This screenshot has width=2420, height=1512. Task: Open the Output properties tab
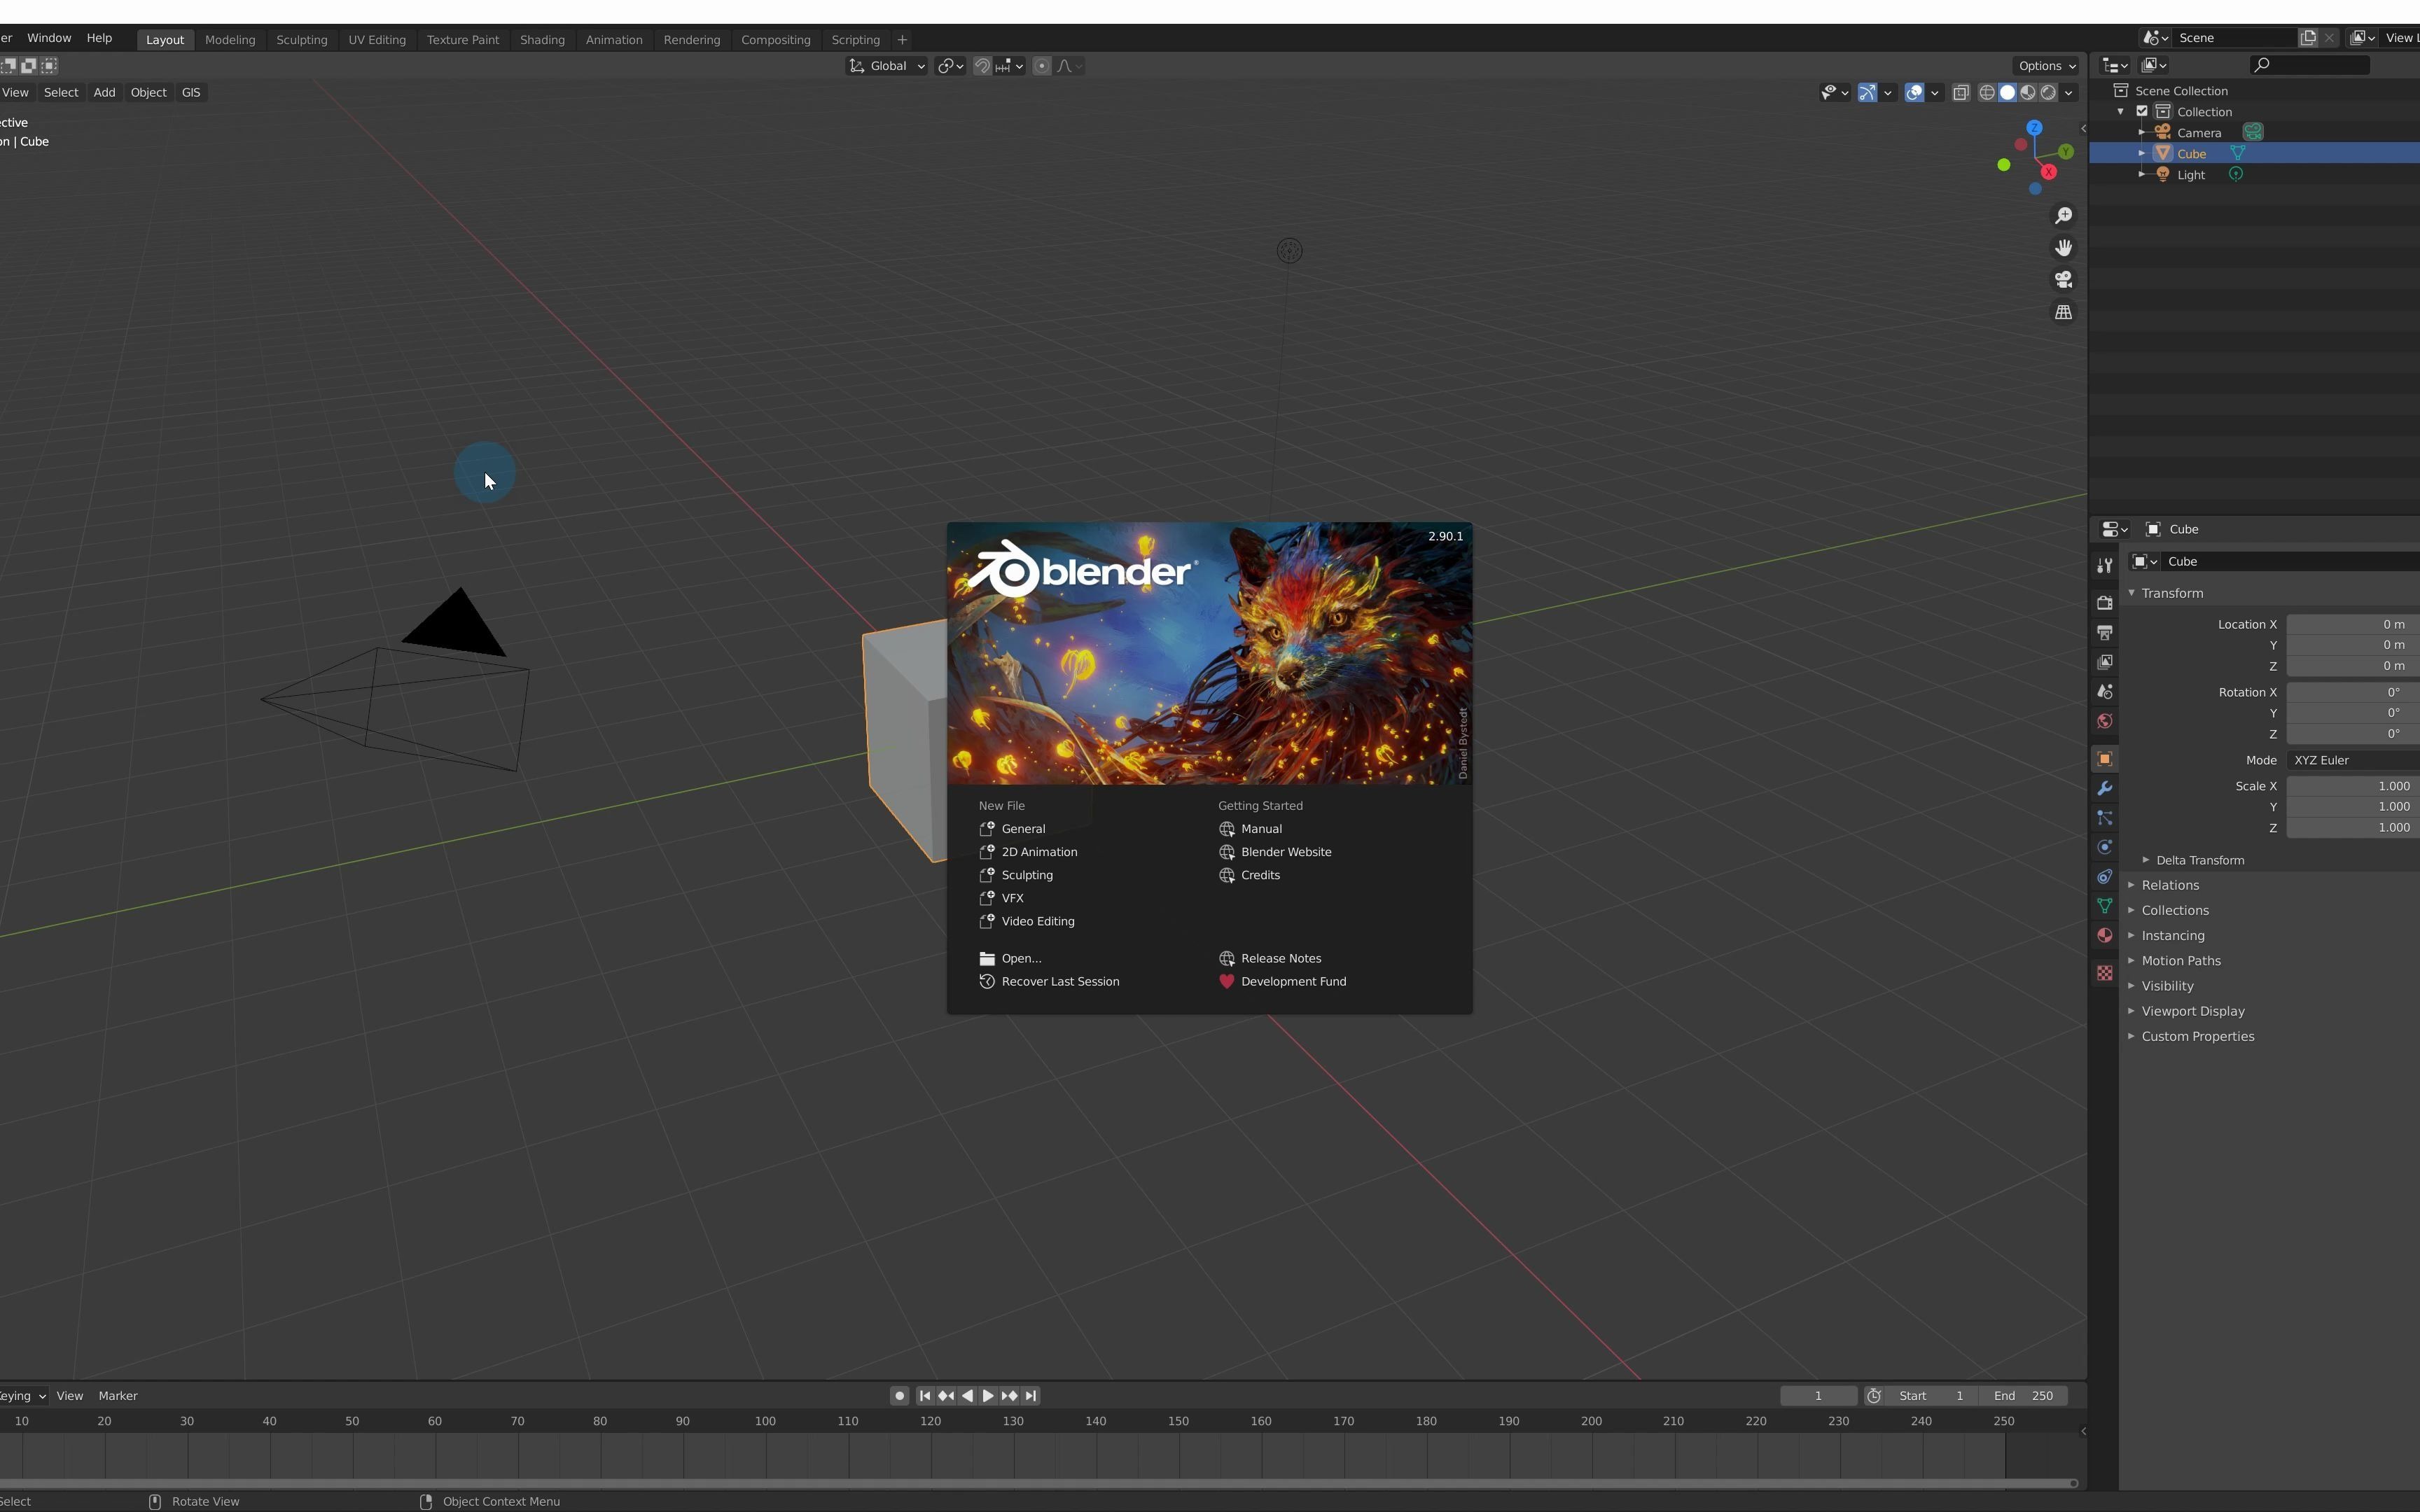[2105, 633]
